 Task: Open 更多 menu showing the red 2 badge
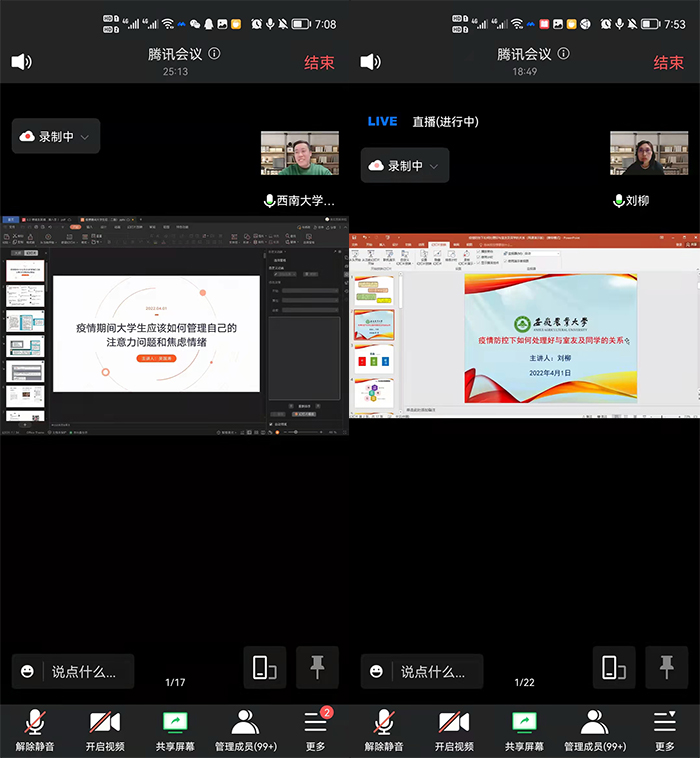click(316, 730)
